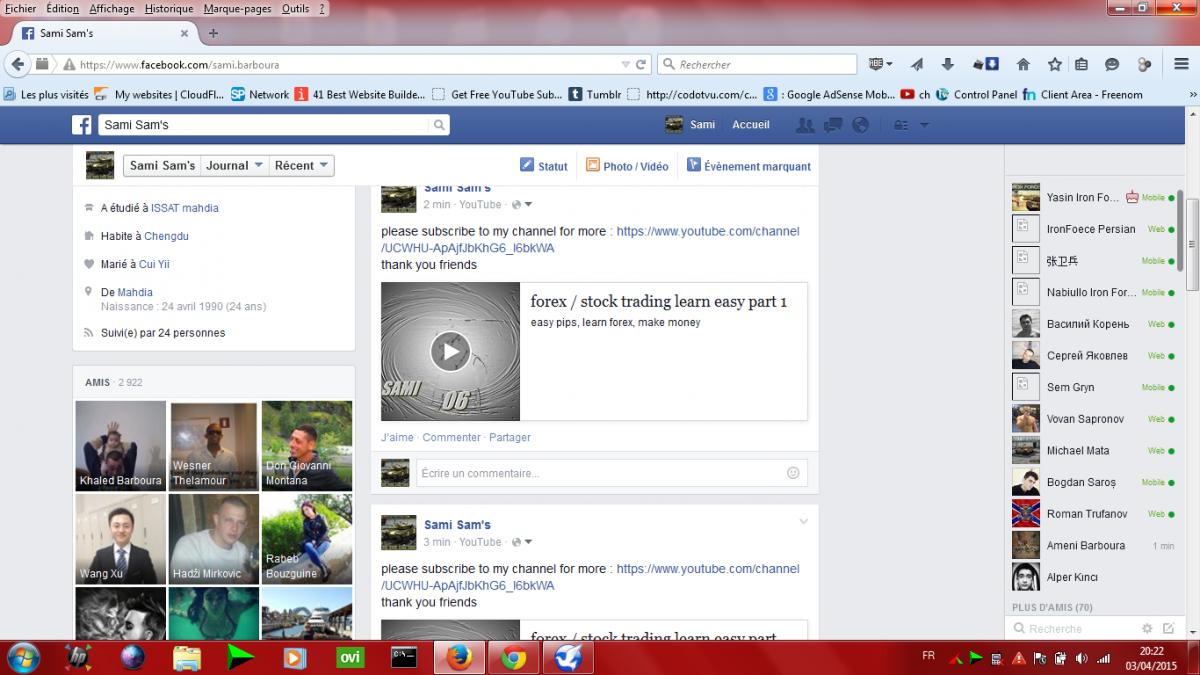Click the Firefox back arrow button
This screenshot has height=675, width=1200.
16,64
